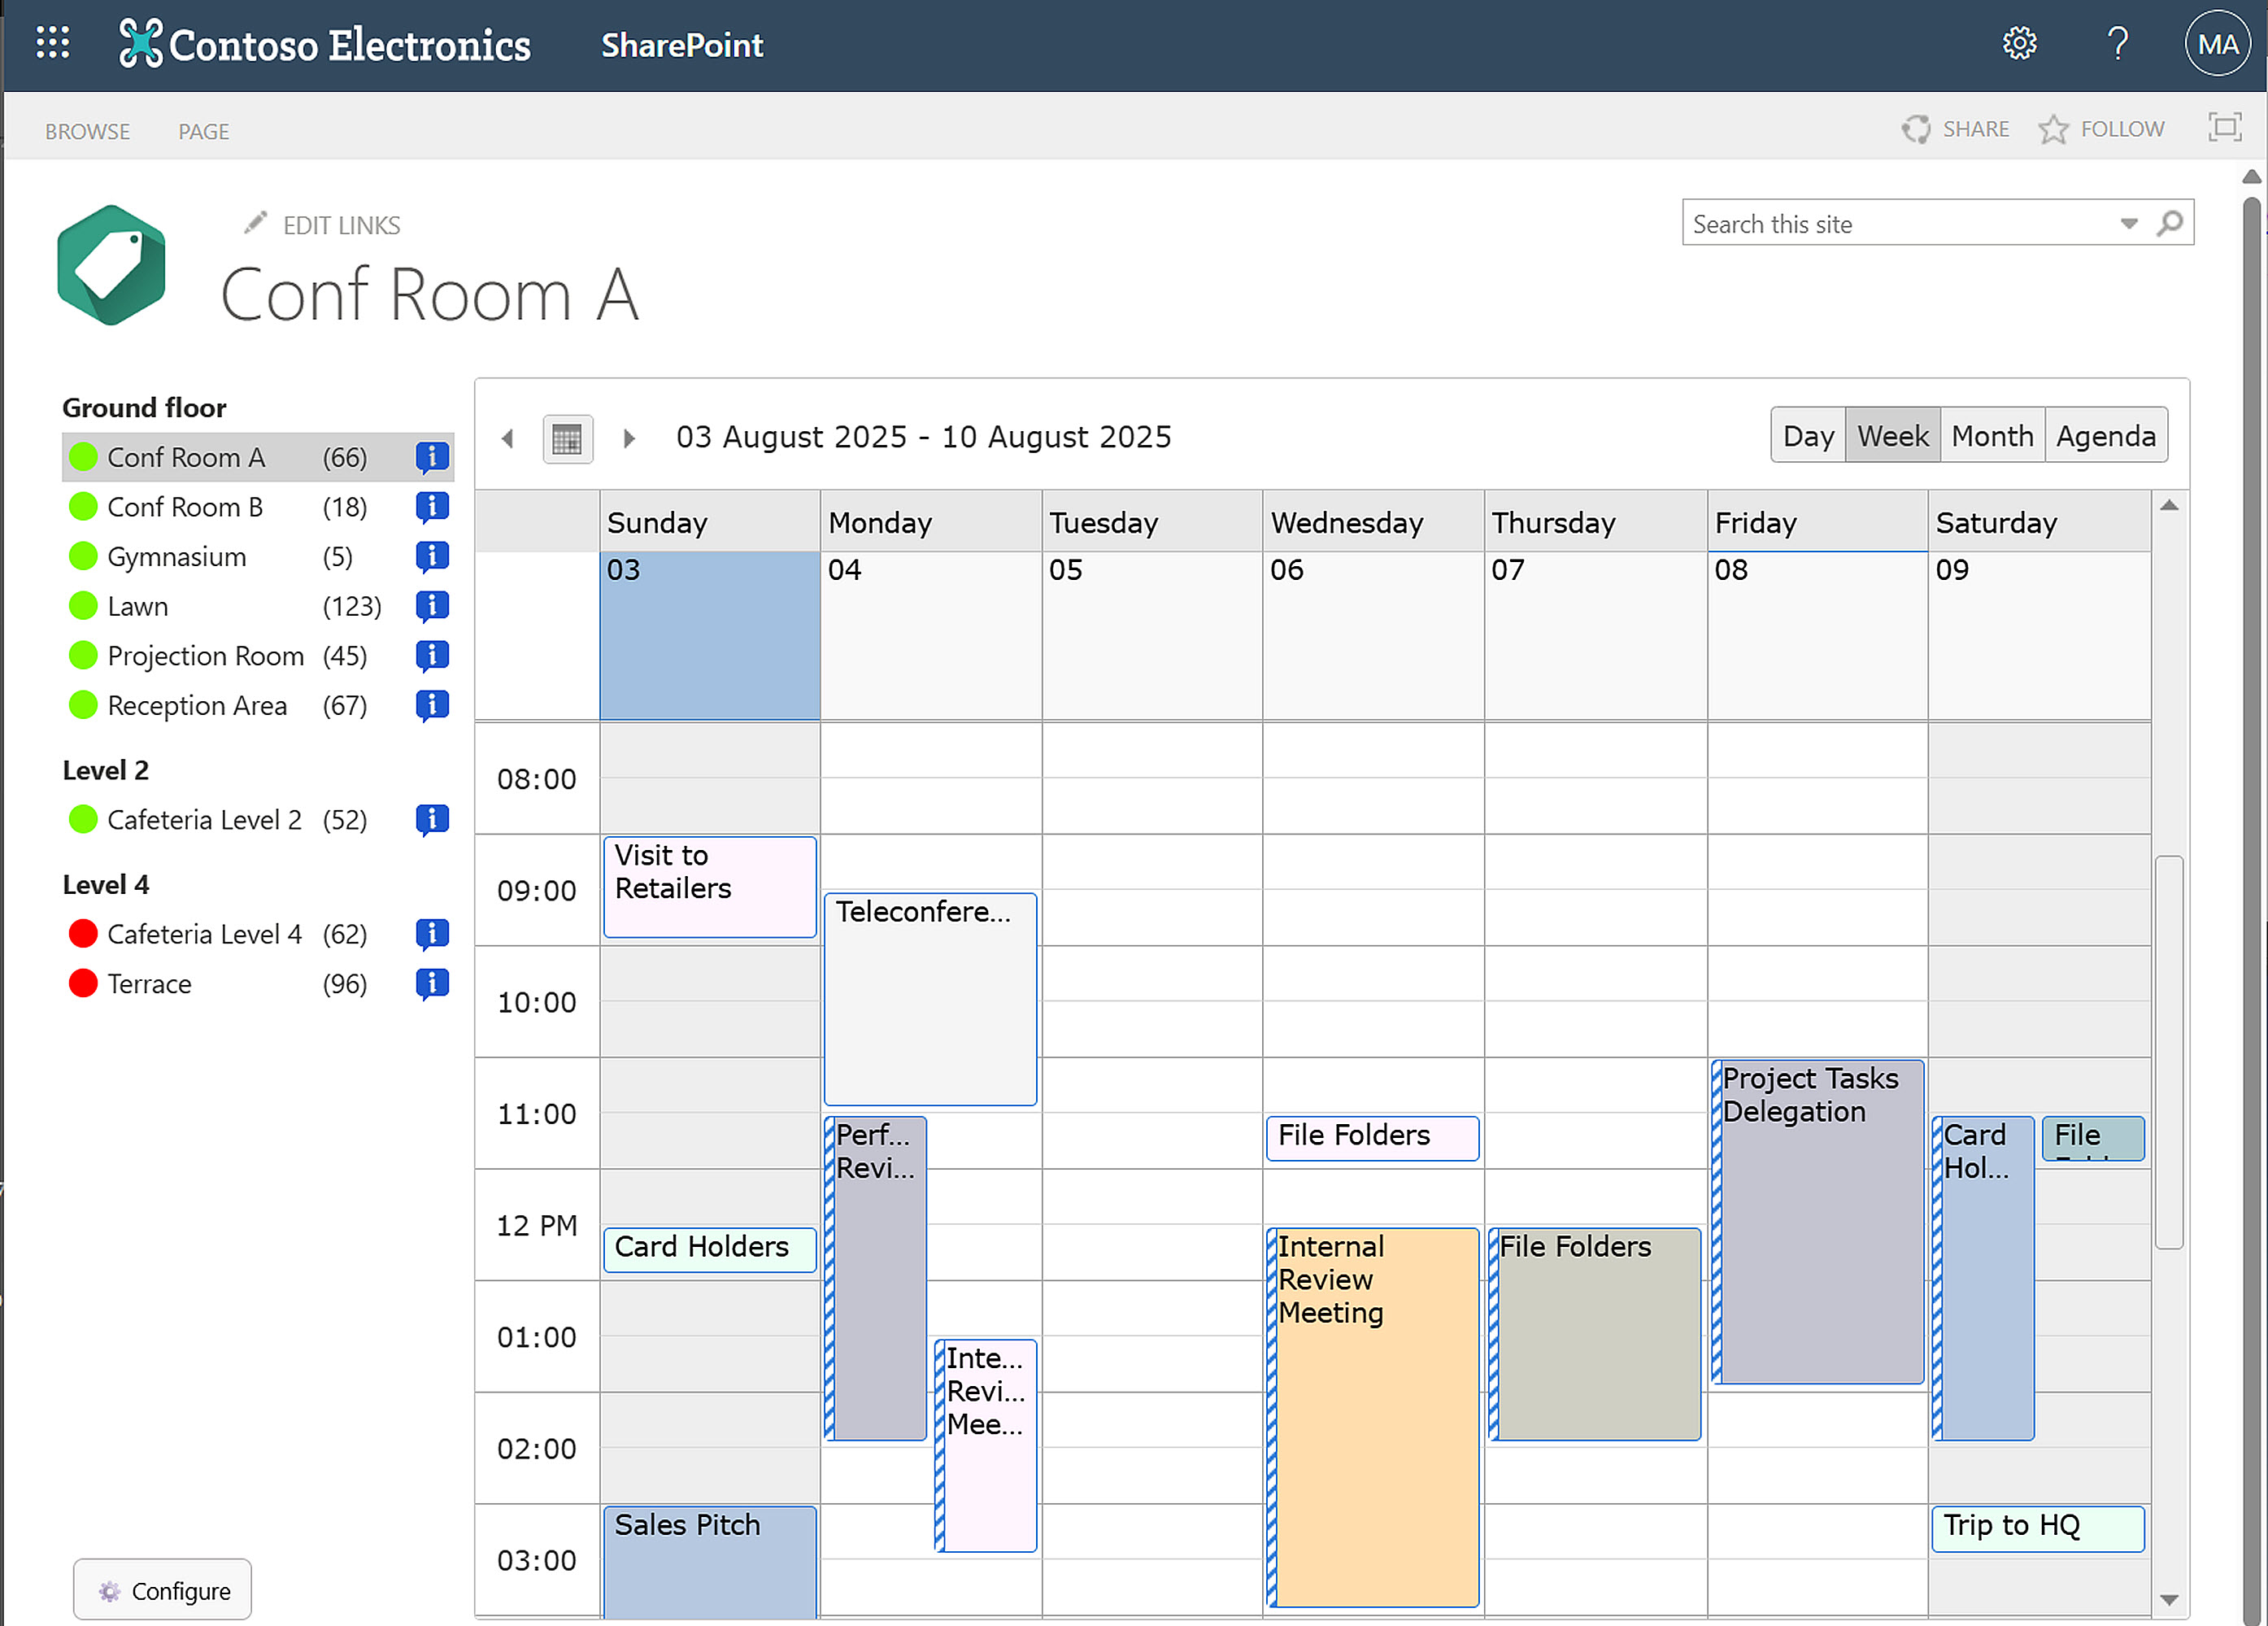Viewport: 2268px width, 1626px height.
Task: Switch calendar to Month view
Action: 1992,435
